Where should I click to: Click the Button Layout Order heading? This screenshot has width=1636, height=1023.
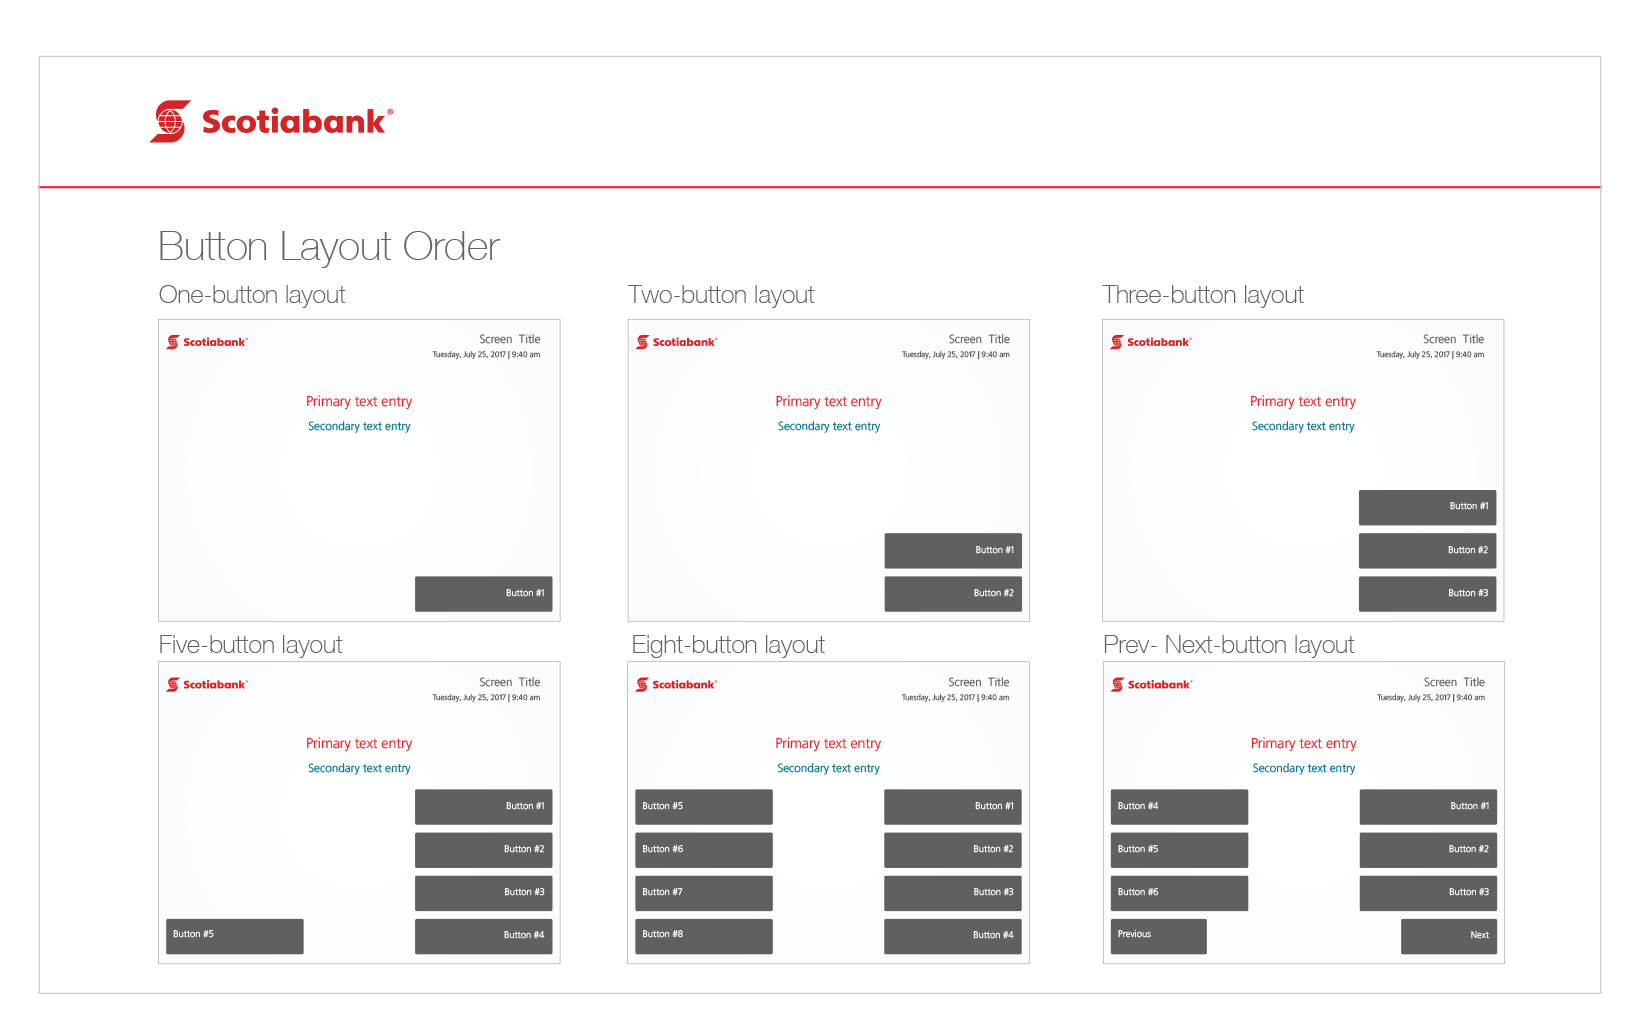(329, 247)
